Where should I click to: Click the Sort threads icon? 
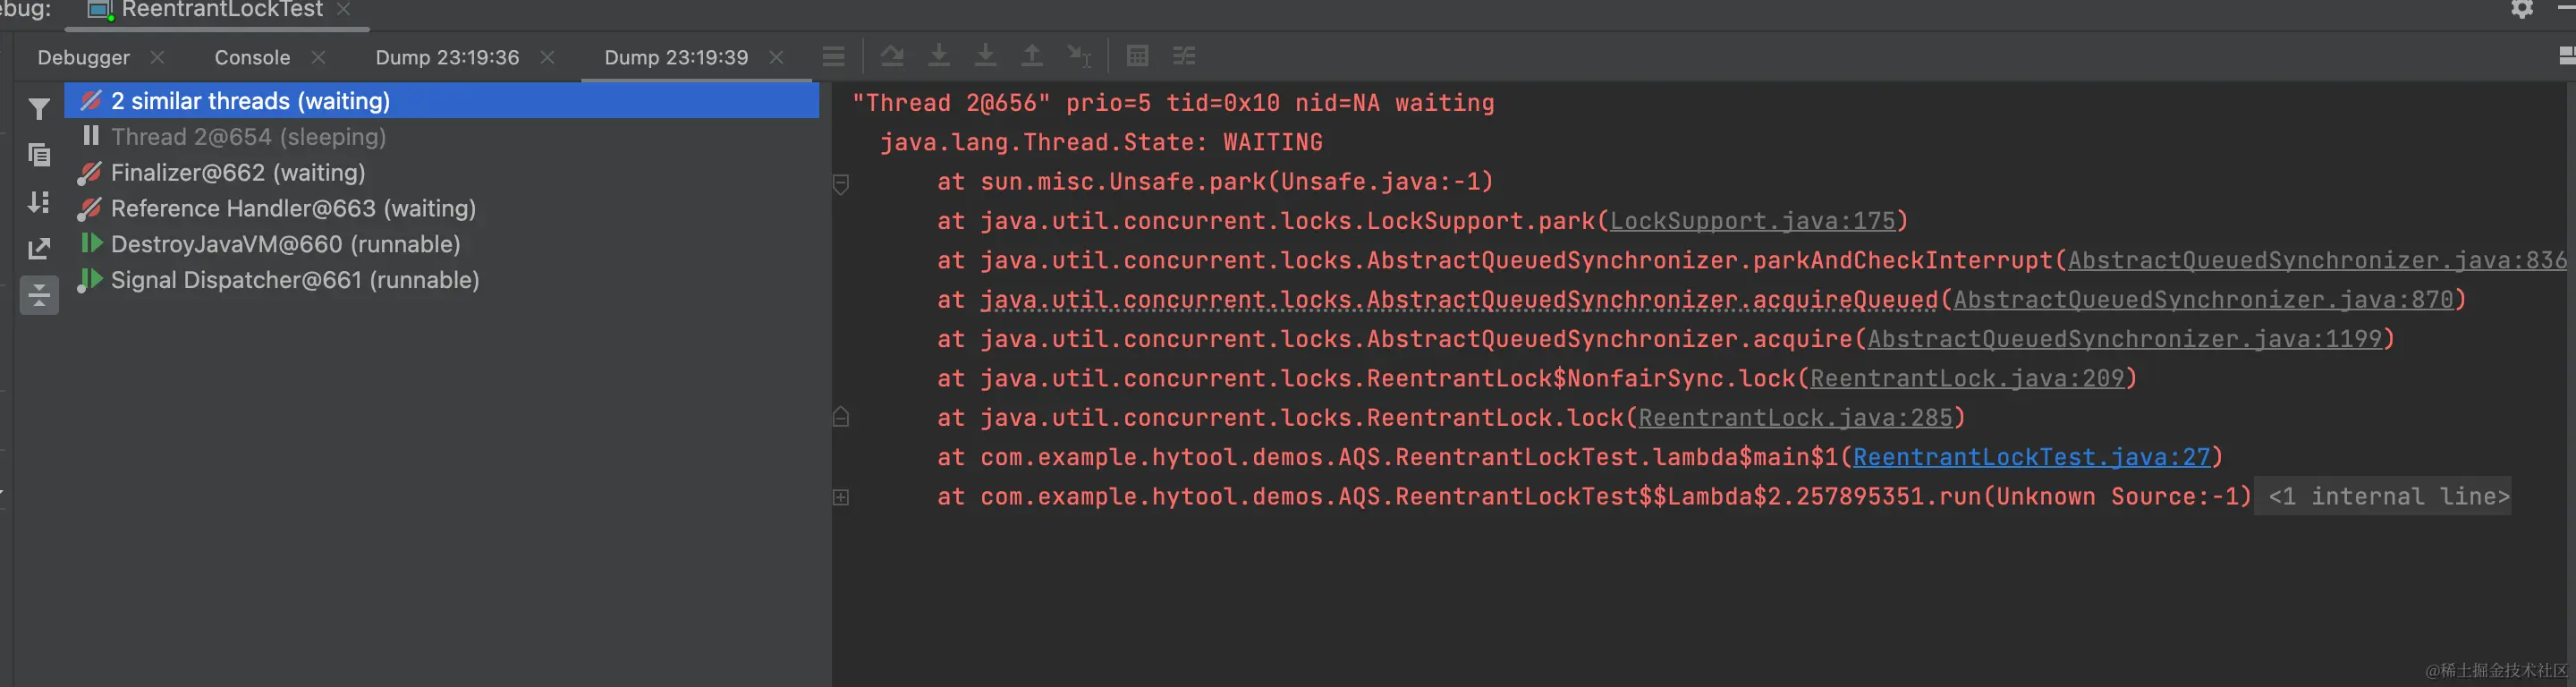[x=39, y=202]
